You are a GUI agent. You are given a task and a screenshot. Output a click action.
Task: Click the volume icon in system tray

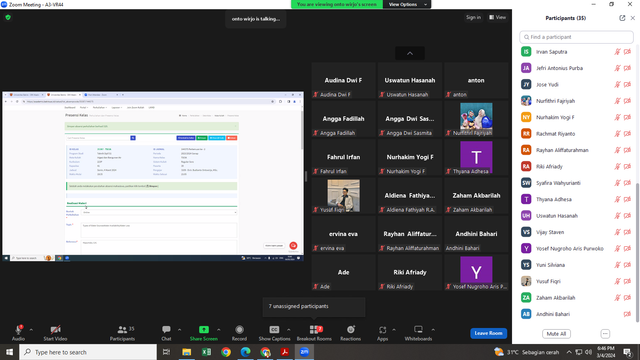click(588, 352)
